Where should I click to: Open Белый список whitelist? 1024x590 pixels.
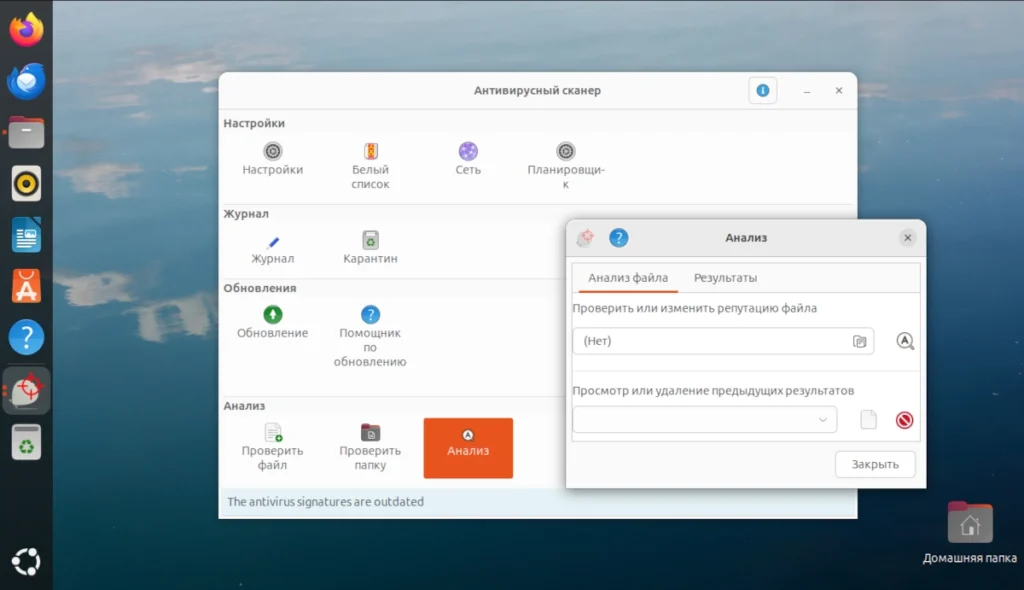click(370, 166)
